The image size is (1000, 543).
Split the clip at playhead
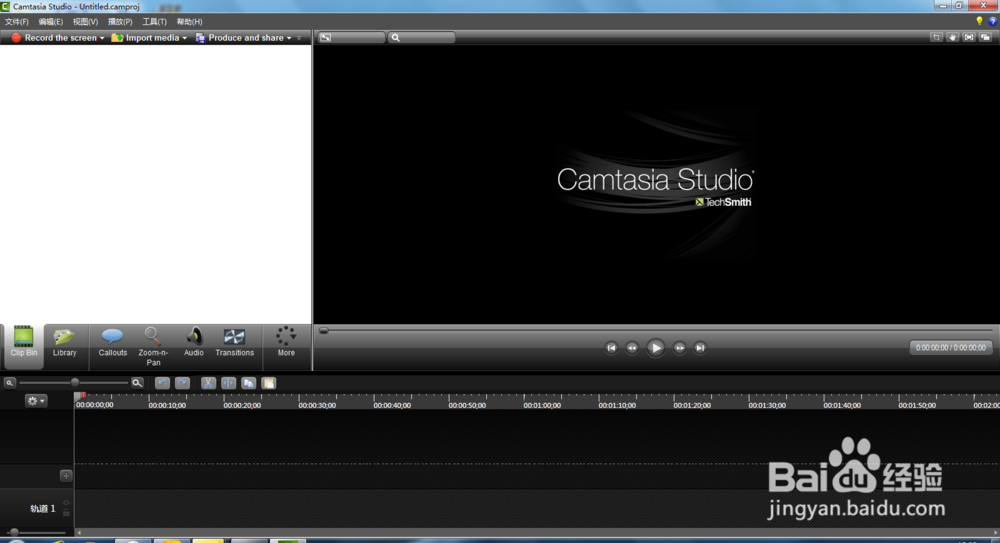(228, 383)
